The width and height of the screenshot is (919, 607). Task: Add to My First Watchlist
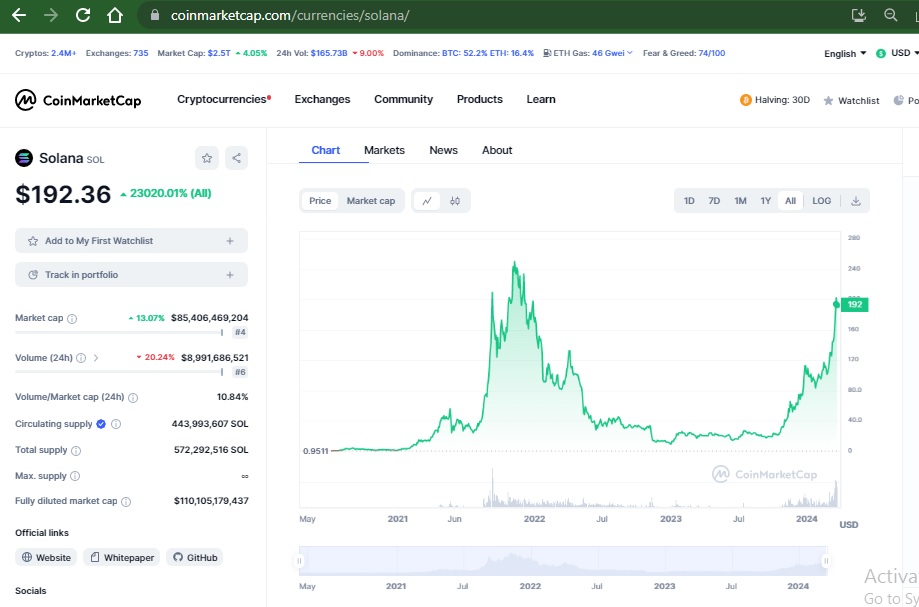click(131, 241)
